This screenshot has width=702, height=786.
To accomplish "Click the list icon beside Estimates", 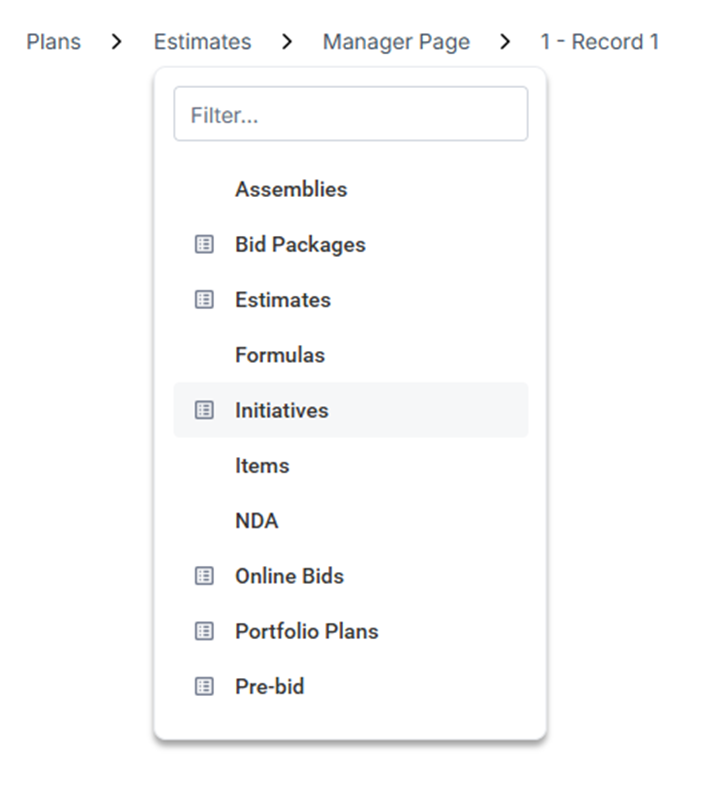I will pos(204,300).
